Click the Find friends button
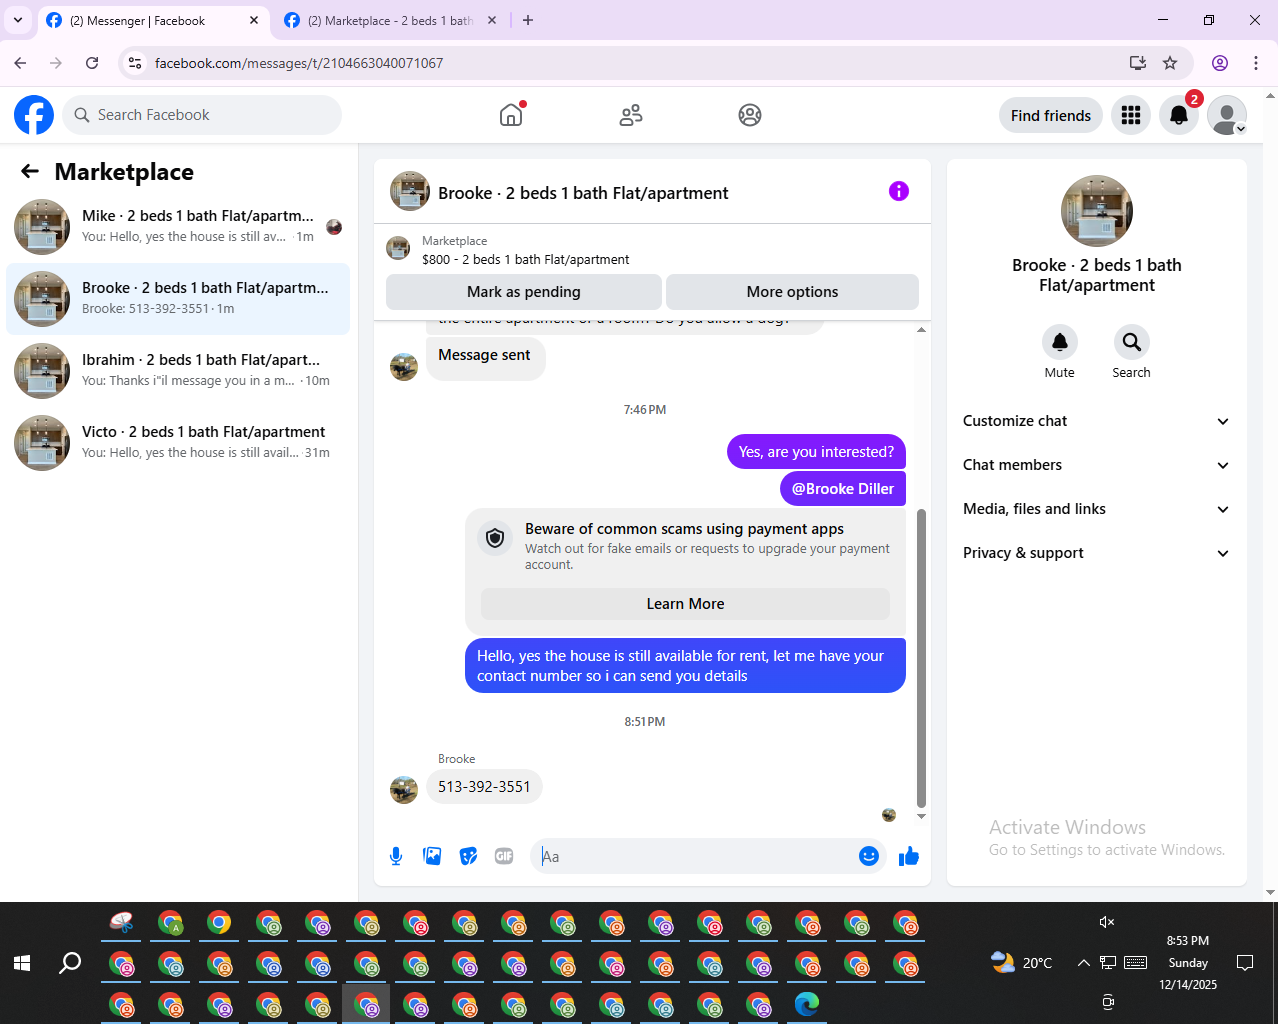 click(x=1051, y=115)
